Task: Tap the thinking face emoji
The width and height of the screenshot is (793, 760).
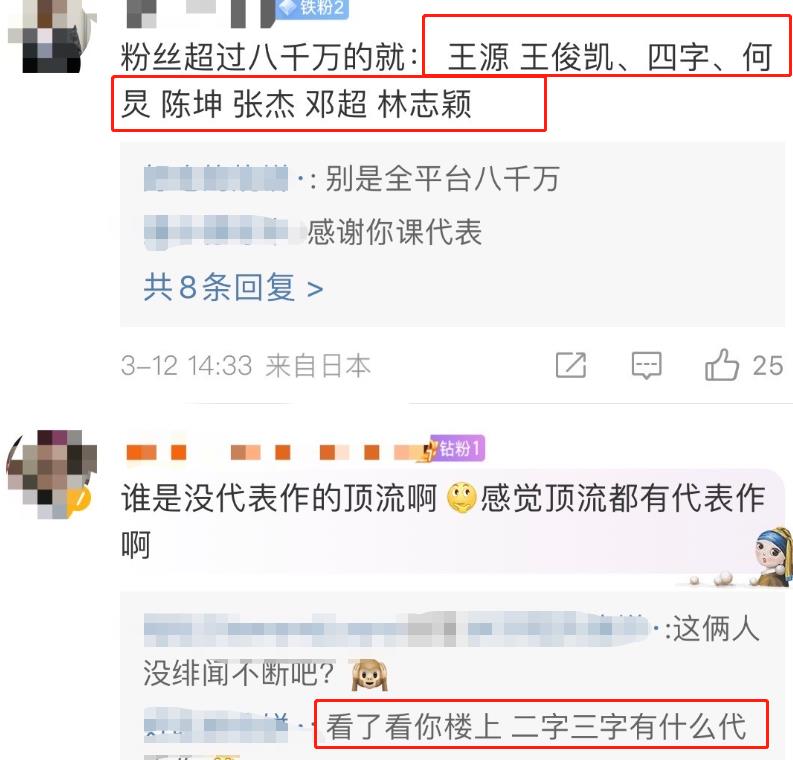Action: click(461, 498)
